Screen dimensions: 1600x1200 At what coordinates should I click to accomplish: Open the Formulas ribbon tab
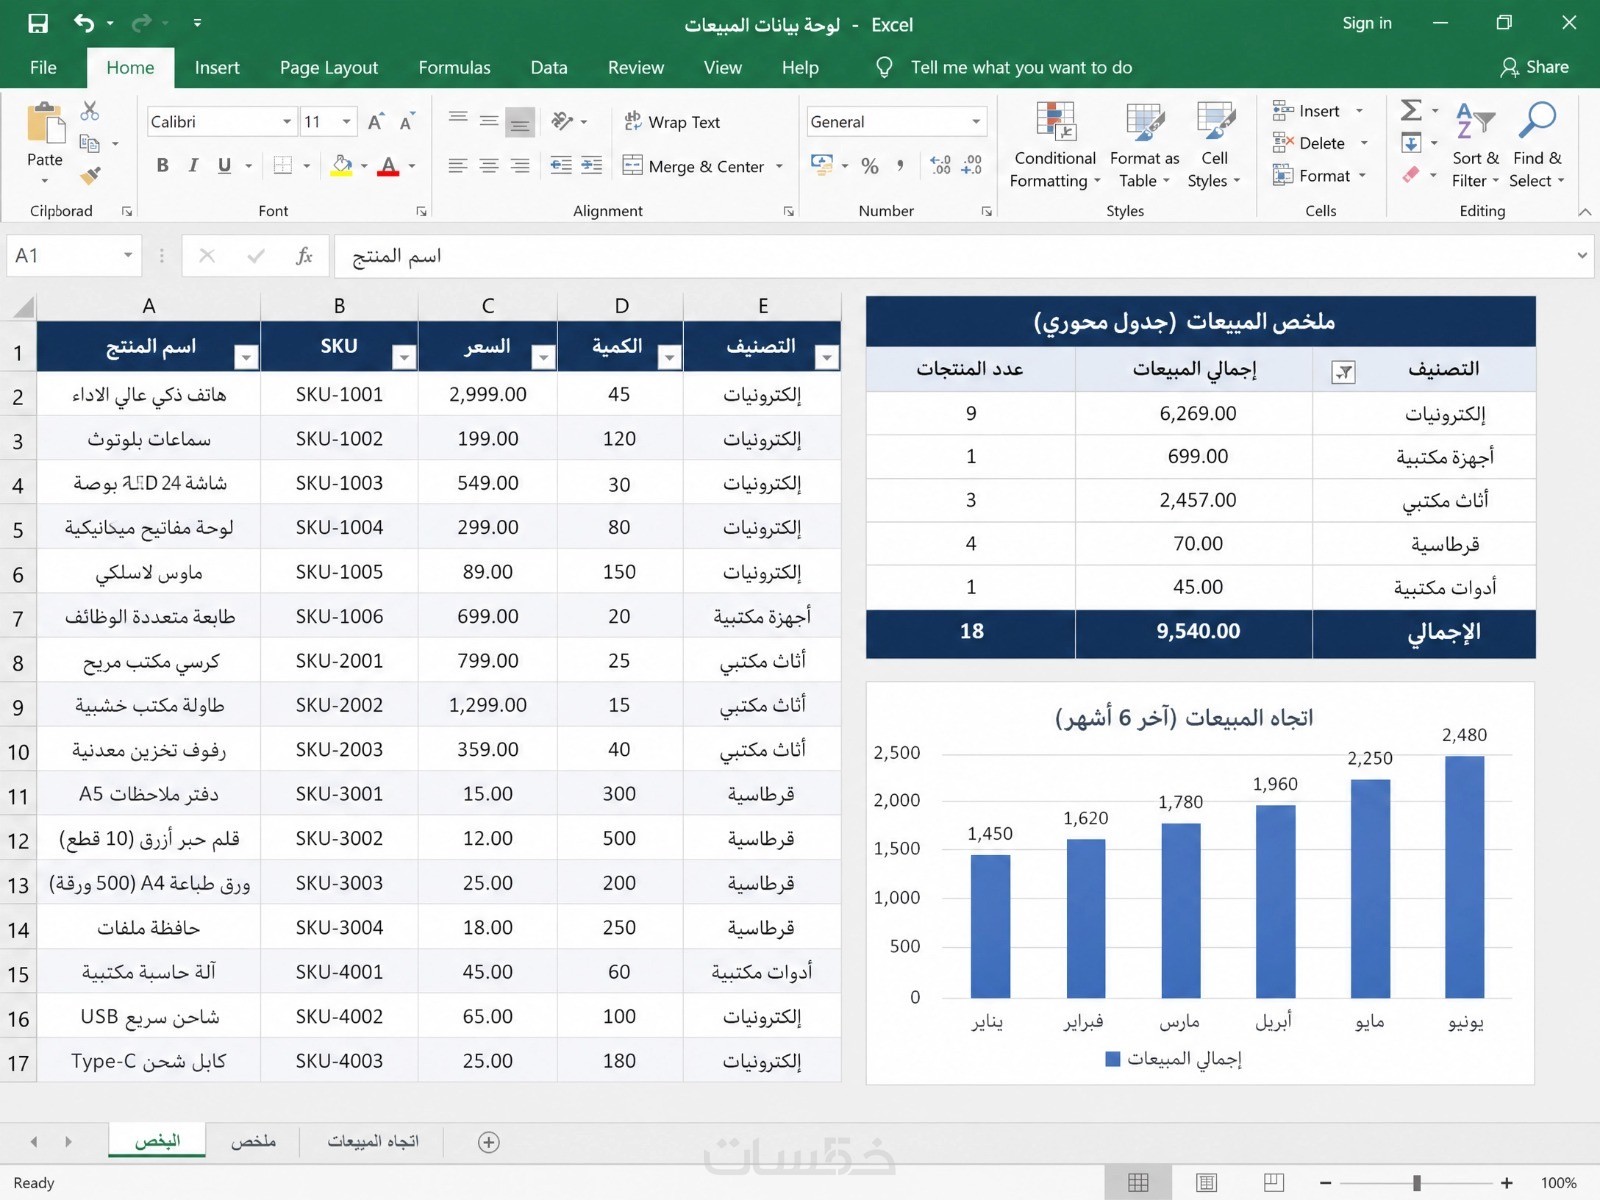454,68
